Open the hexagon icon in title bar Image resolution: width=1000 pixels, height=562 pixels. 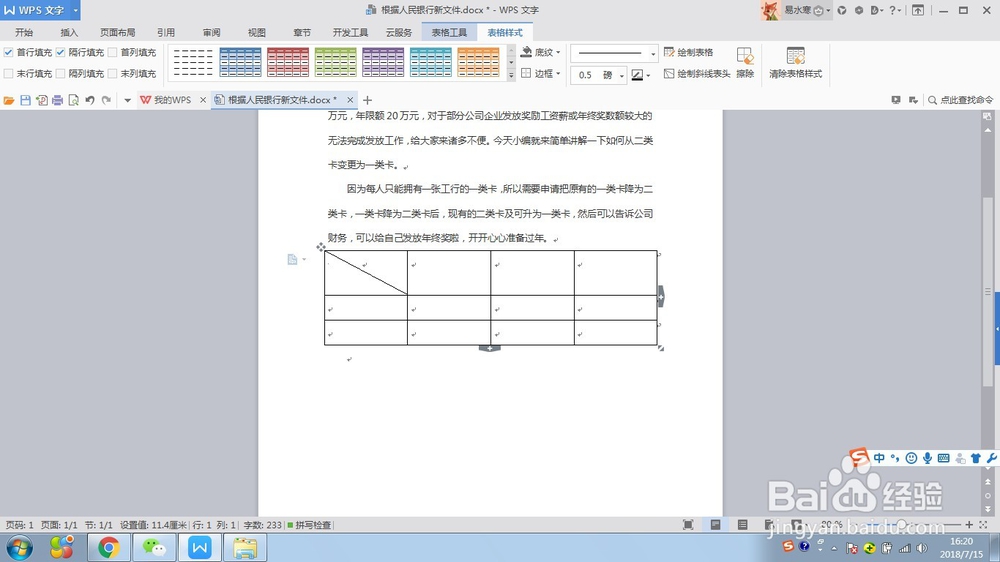pos(859,10)
